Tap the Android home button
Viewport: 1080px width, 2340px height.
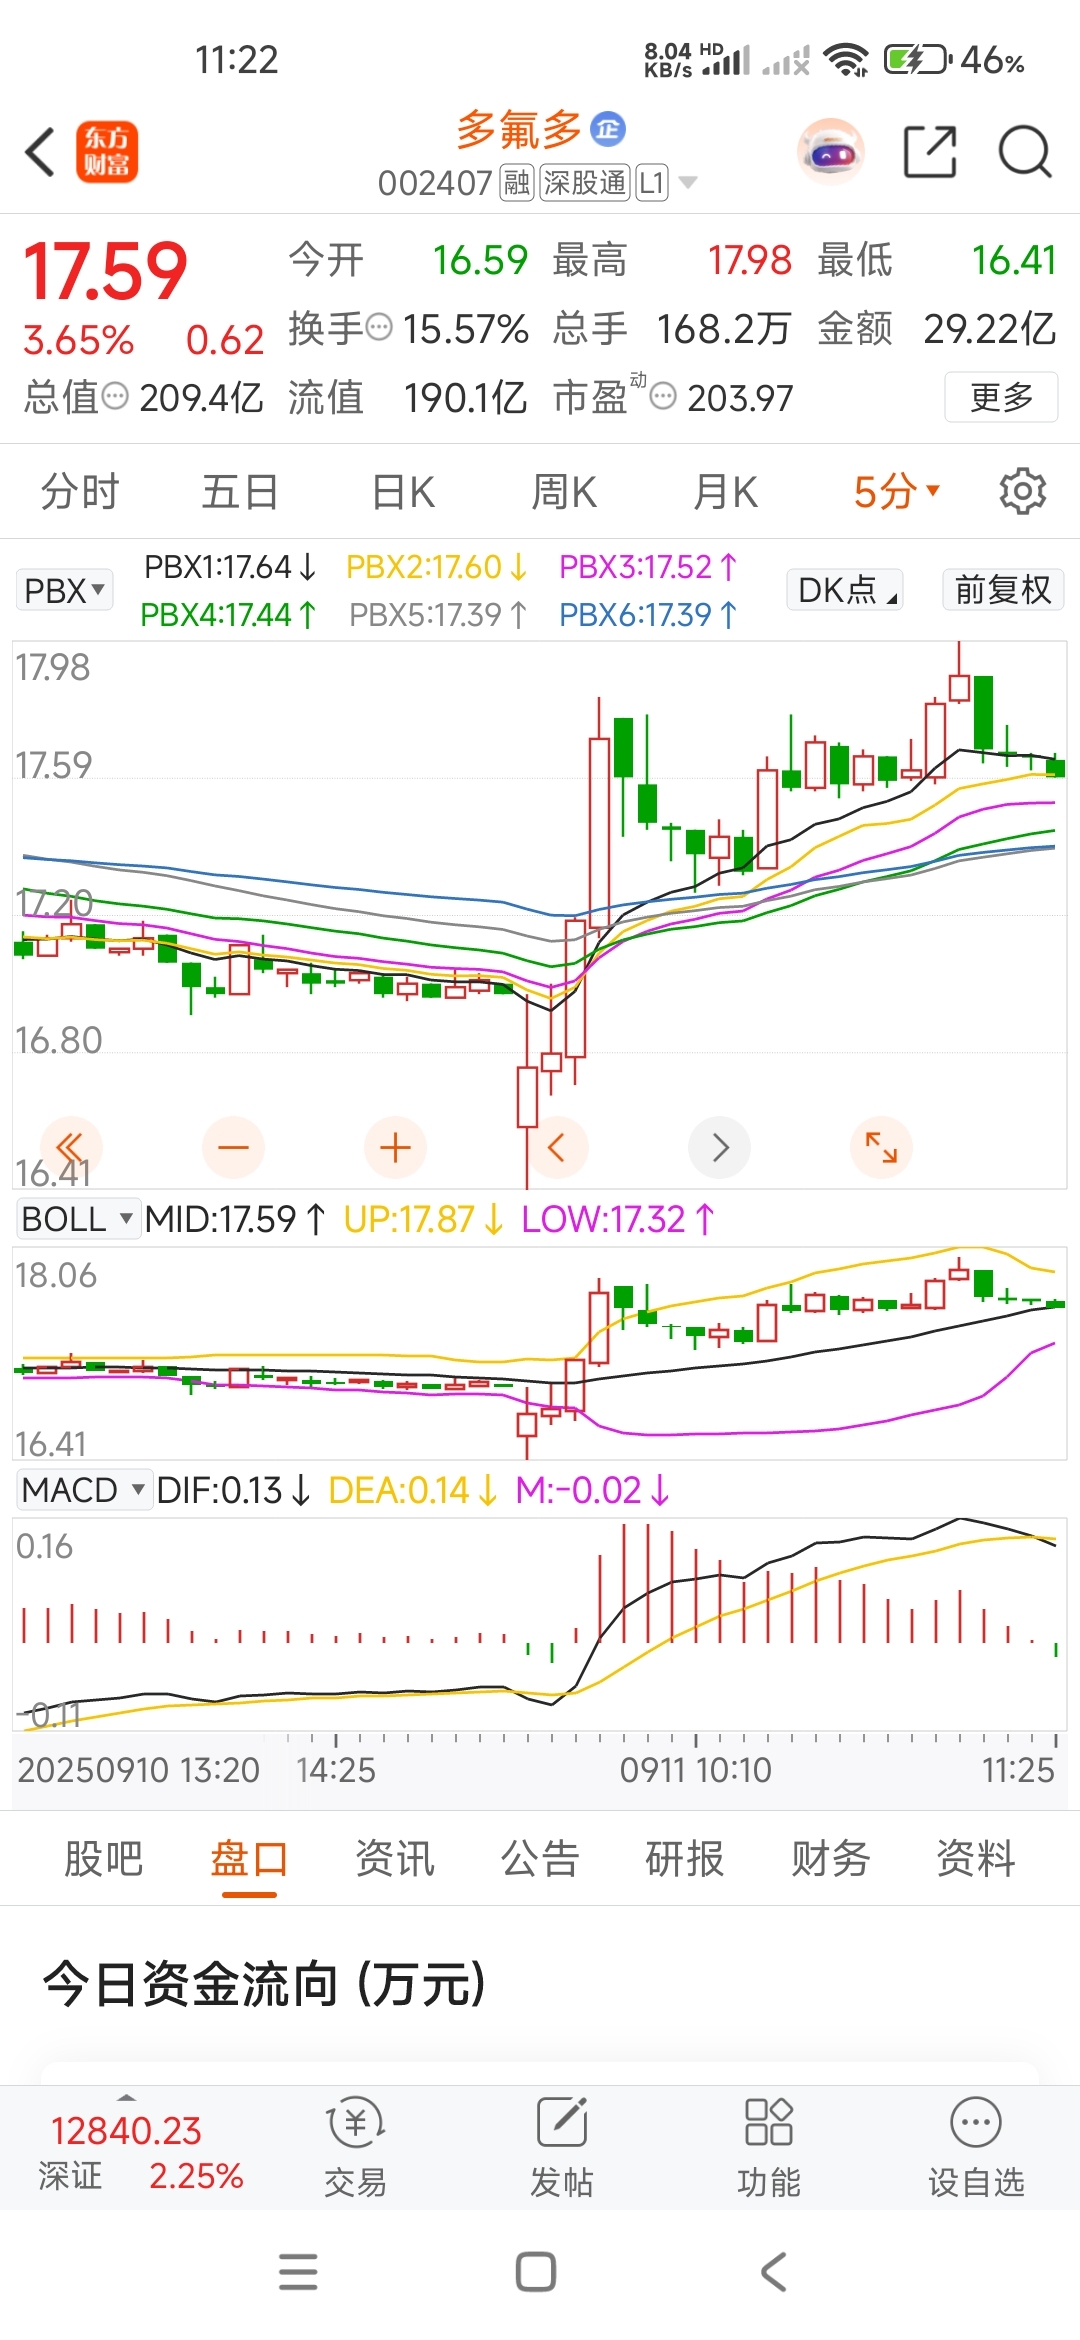coord(536,2272)
